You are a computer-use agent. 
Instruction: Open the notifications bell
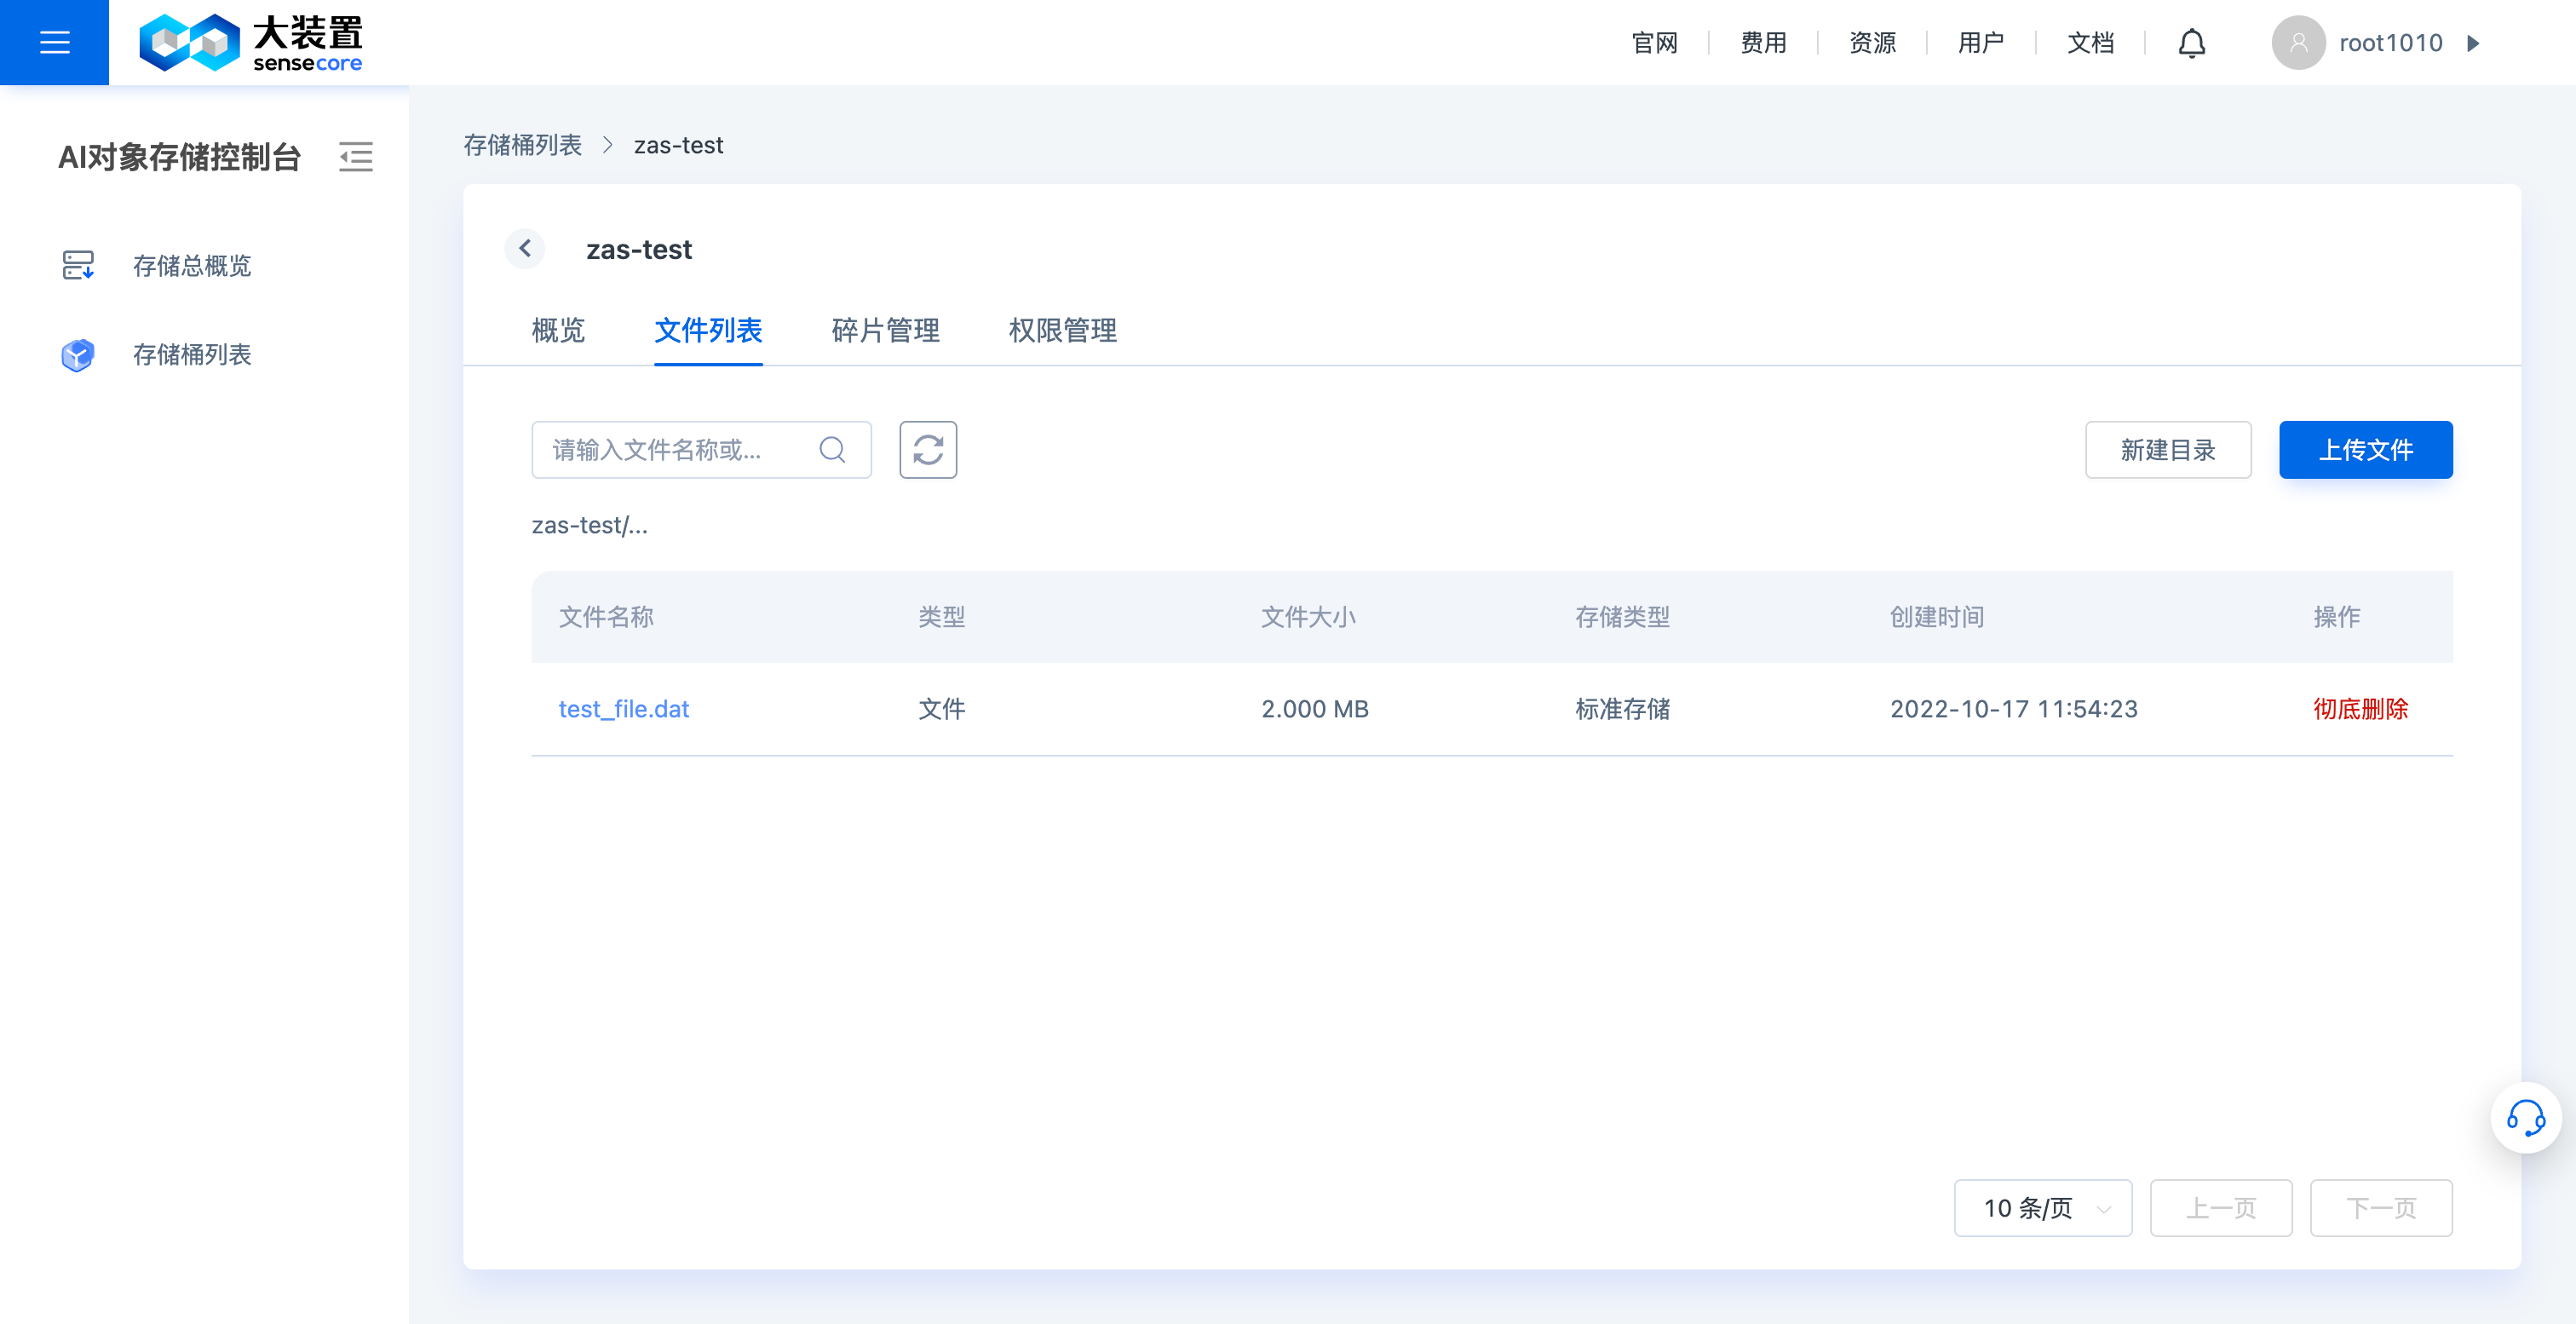pos(2190,42)
